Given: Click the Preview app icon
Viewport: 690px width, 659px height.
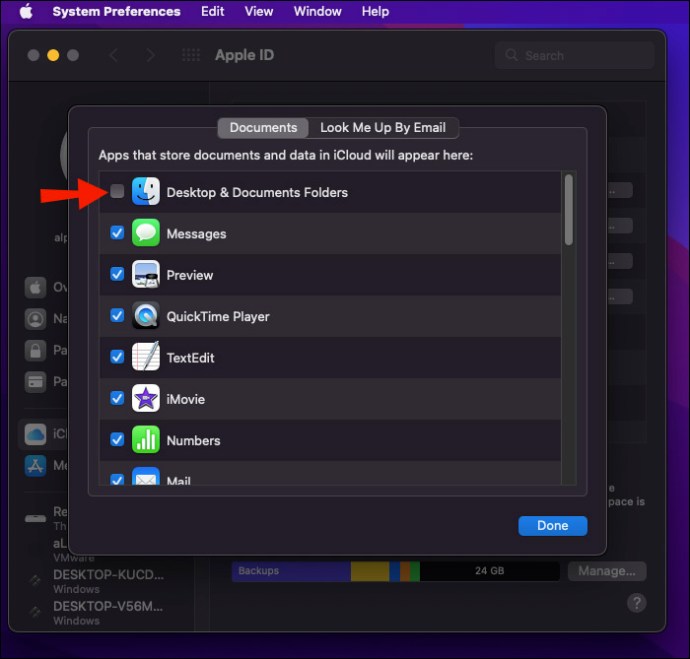Looking at the screenshot, I should pos(146,274).
